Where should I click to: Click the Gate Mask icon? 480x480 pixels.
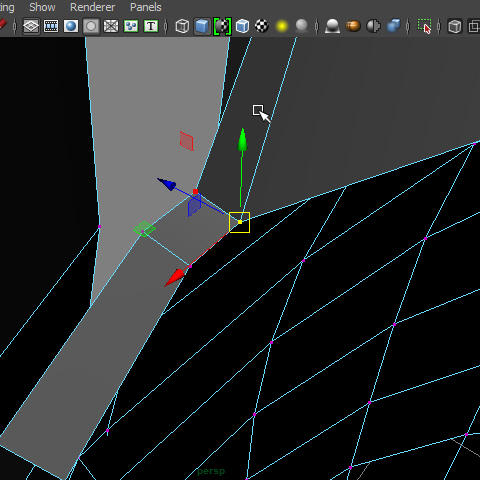coord(91,26)
